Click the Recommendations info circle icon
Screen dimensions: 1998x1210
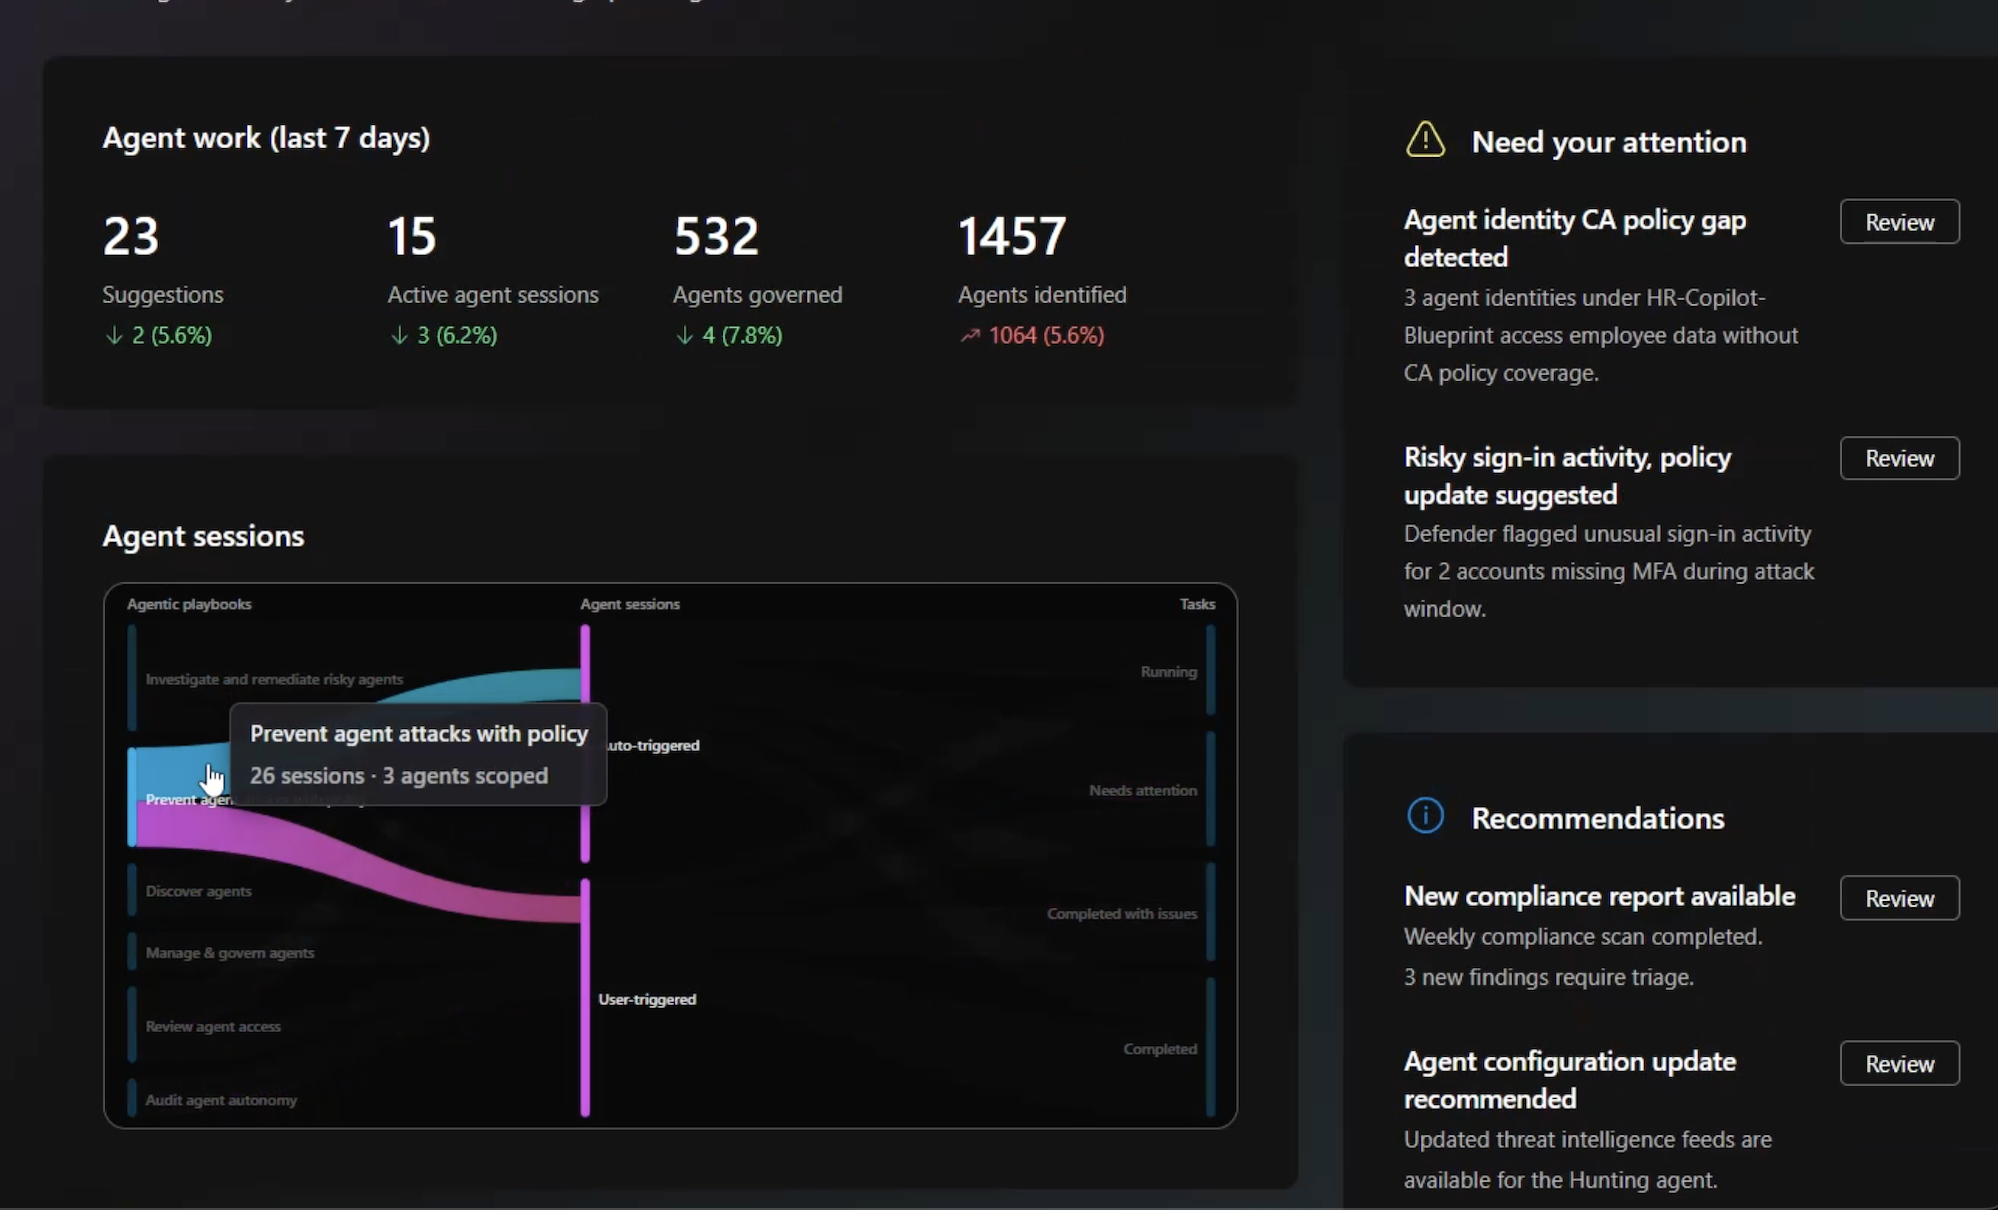pyautogui.click(x=1425, y=816)
